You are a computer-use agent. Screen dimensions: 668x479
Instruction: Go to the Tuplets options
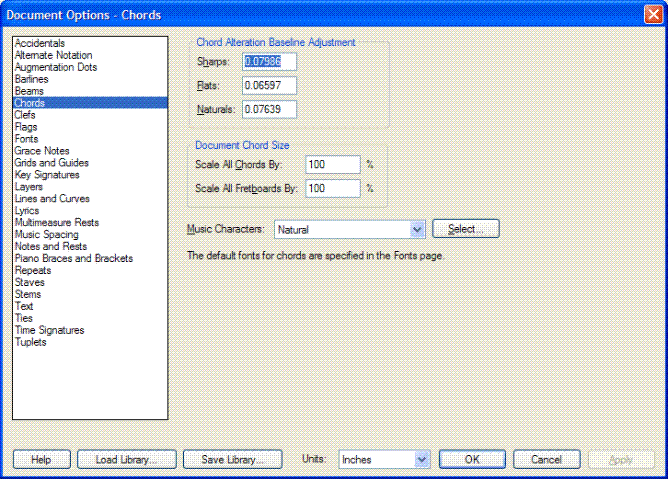30,343
